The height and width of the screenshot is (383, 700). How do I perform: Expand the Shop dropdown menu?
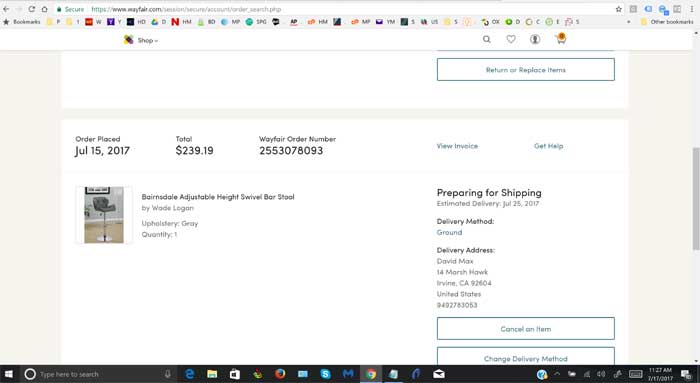click(x=141, y=40)
